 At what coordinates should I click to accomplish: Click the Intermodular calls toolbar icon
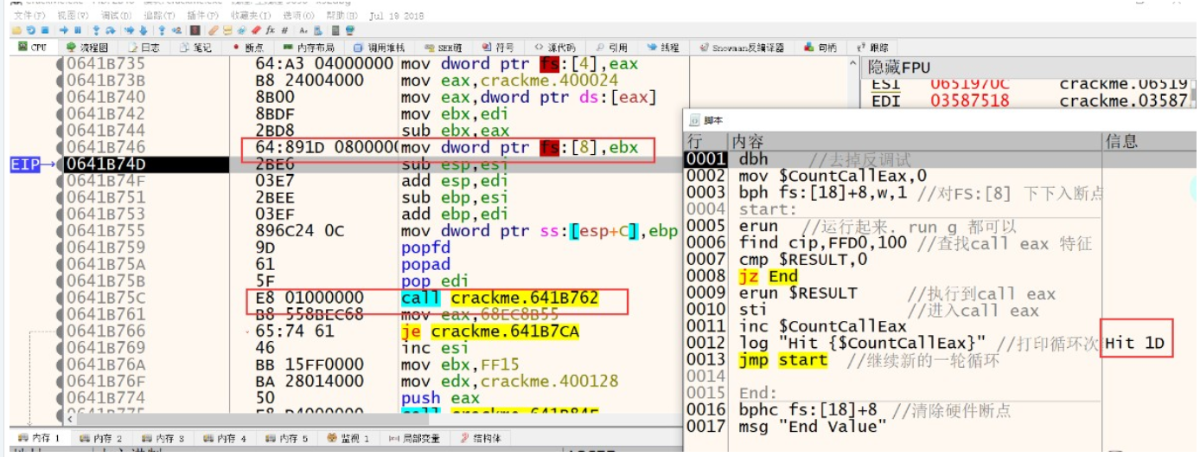coord(318,30)
